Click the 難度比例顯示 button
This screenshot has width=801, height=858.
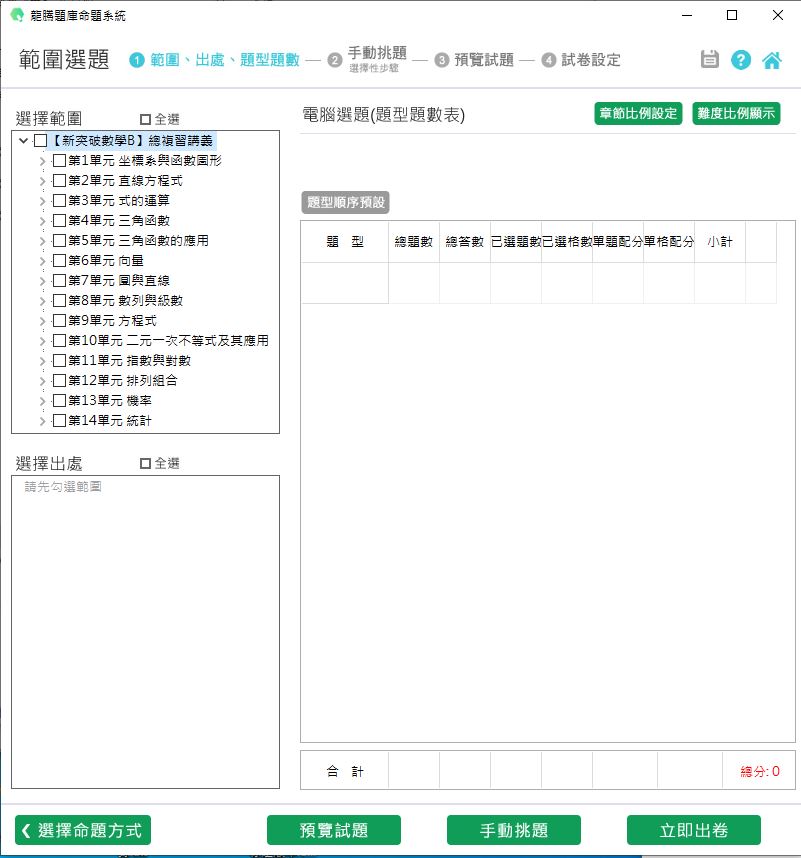click(736, 114)
